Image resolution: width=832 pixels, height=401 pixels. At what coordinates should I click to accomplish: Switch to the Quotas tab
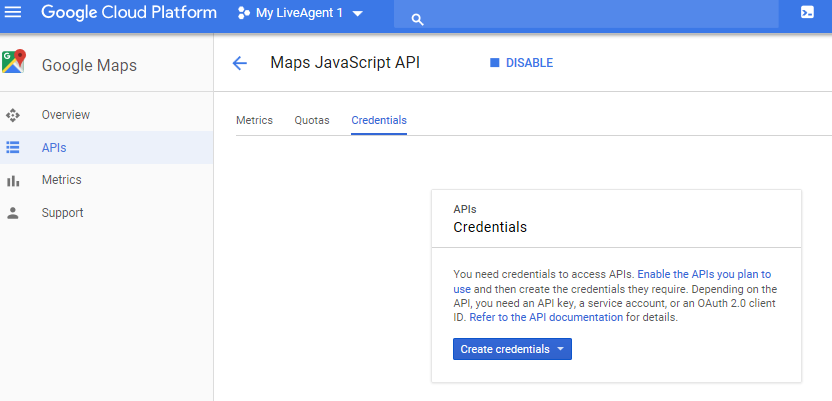click(312, 120)
